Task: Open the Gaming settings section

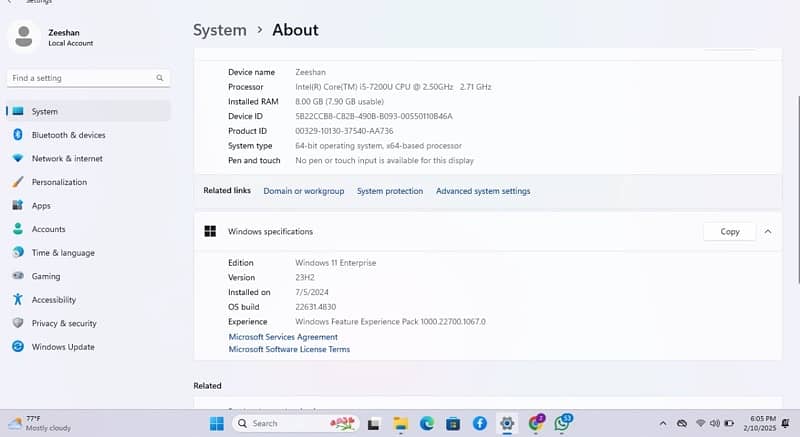Action: [x=46, y=276]
